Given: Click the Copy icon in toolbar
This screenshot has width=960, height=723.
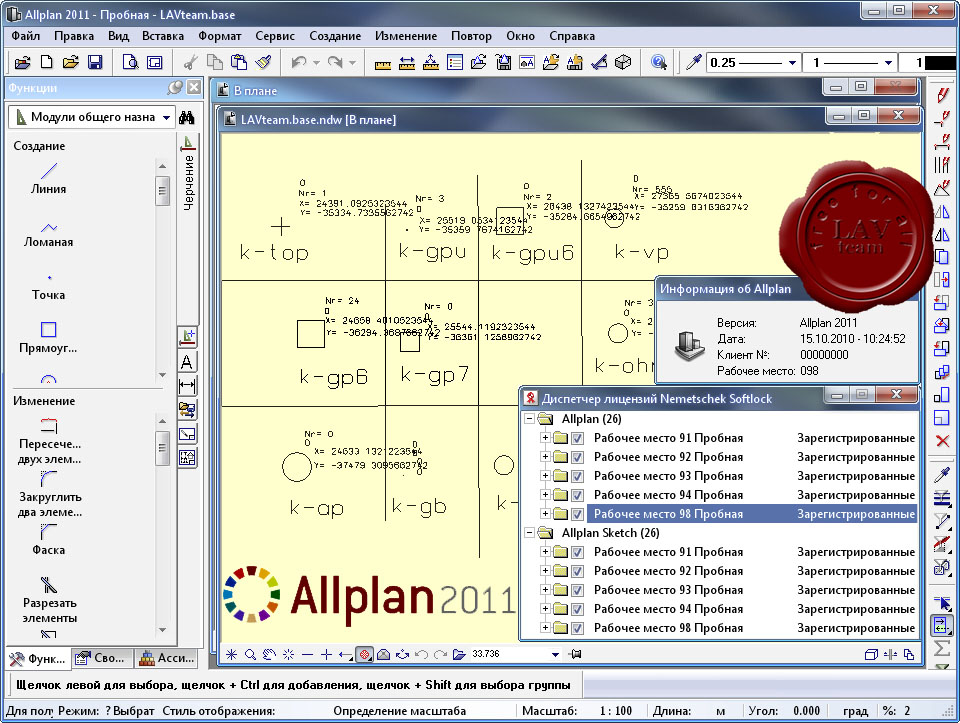Looking at the screenshot, I should coord(215,62).
